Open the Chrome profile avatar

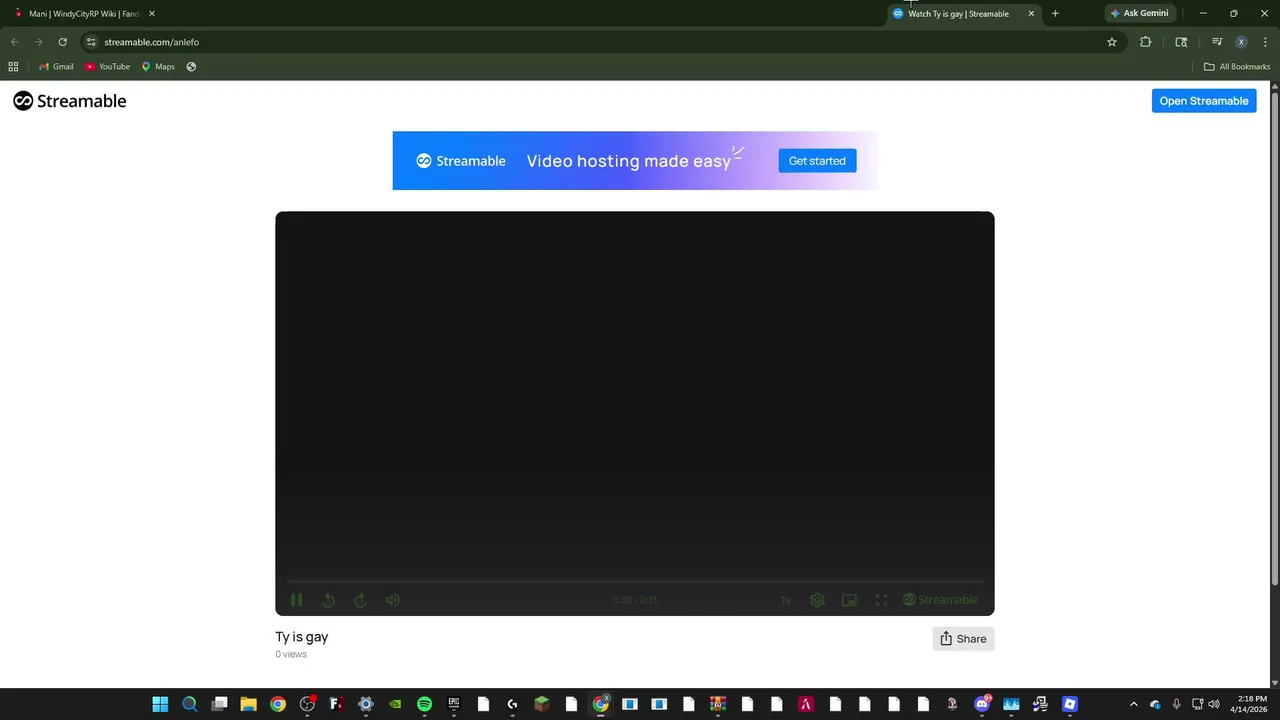(1241, 42)
